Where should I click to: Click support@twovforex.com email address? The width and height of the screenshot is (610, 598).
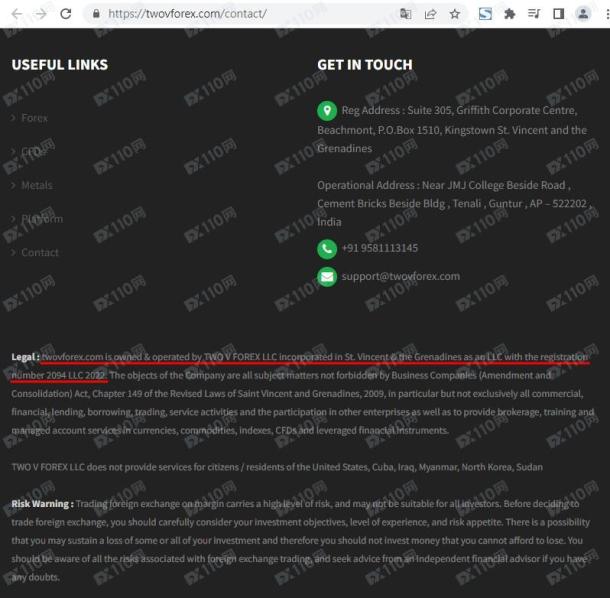tap(401, 276)
